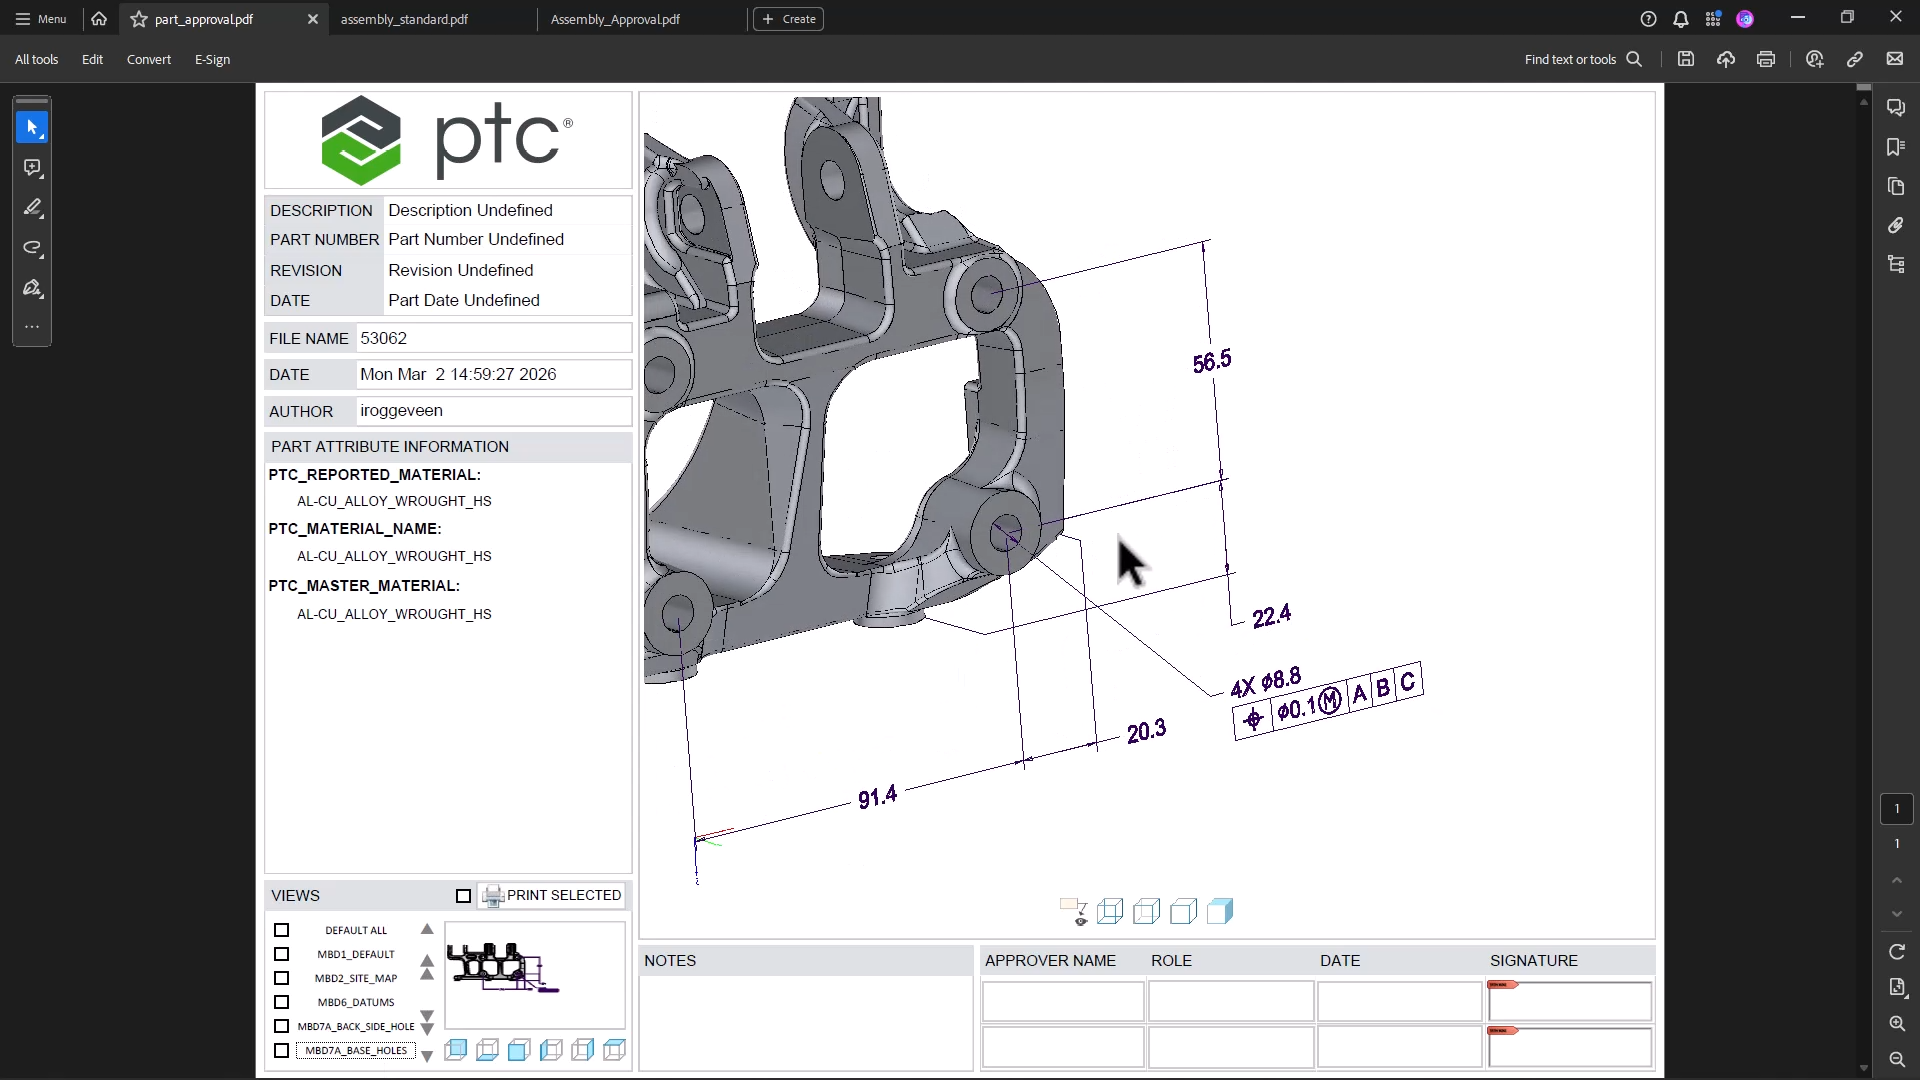Pick the freehand draw loop tool
The image size is (1920, 1080).
tap(32, 248)
